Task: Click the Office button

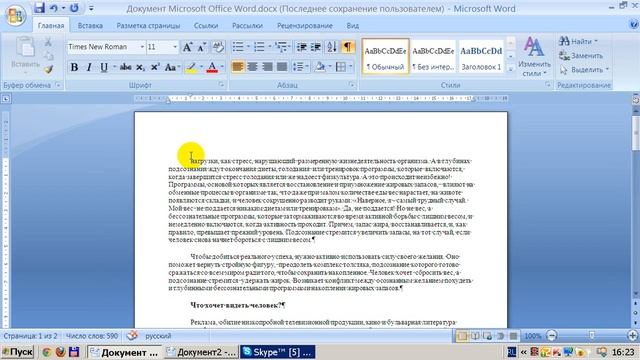Action: (x=16, y=15)
